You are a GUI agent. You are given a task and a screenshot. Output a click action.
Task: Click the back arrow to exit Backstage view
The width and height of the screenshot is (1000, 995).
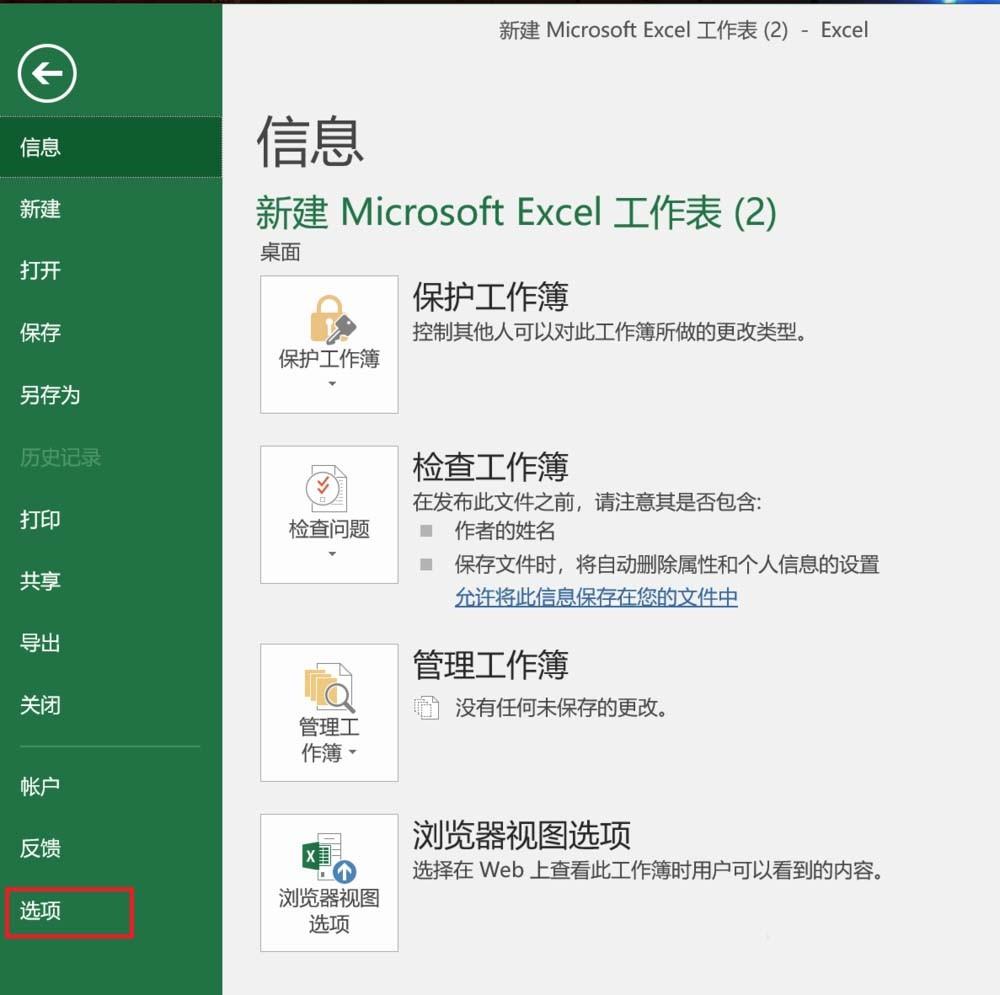point(47,73)
